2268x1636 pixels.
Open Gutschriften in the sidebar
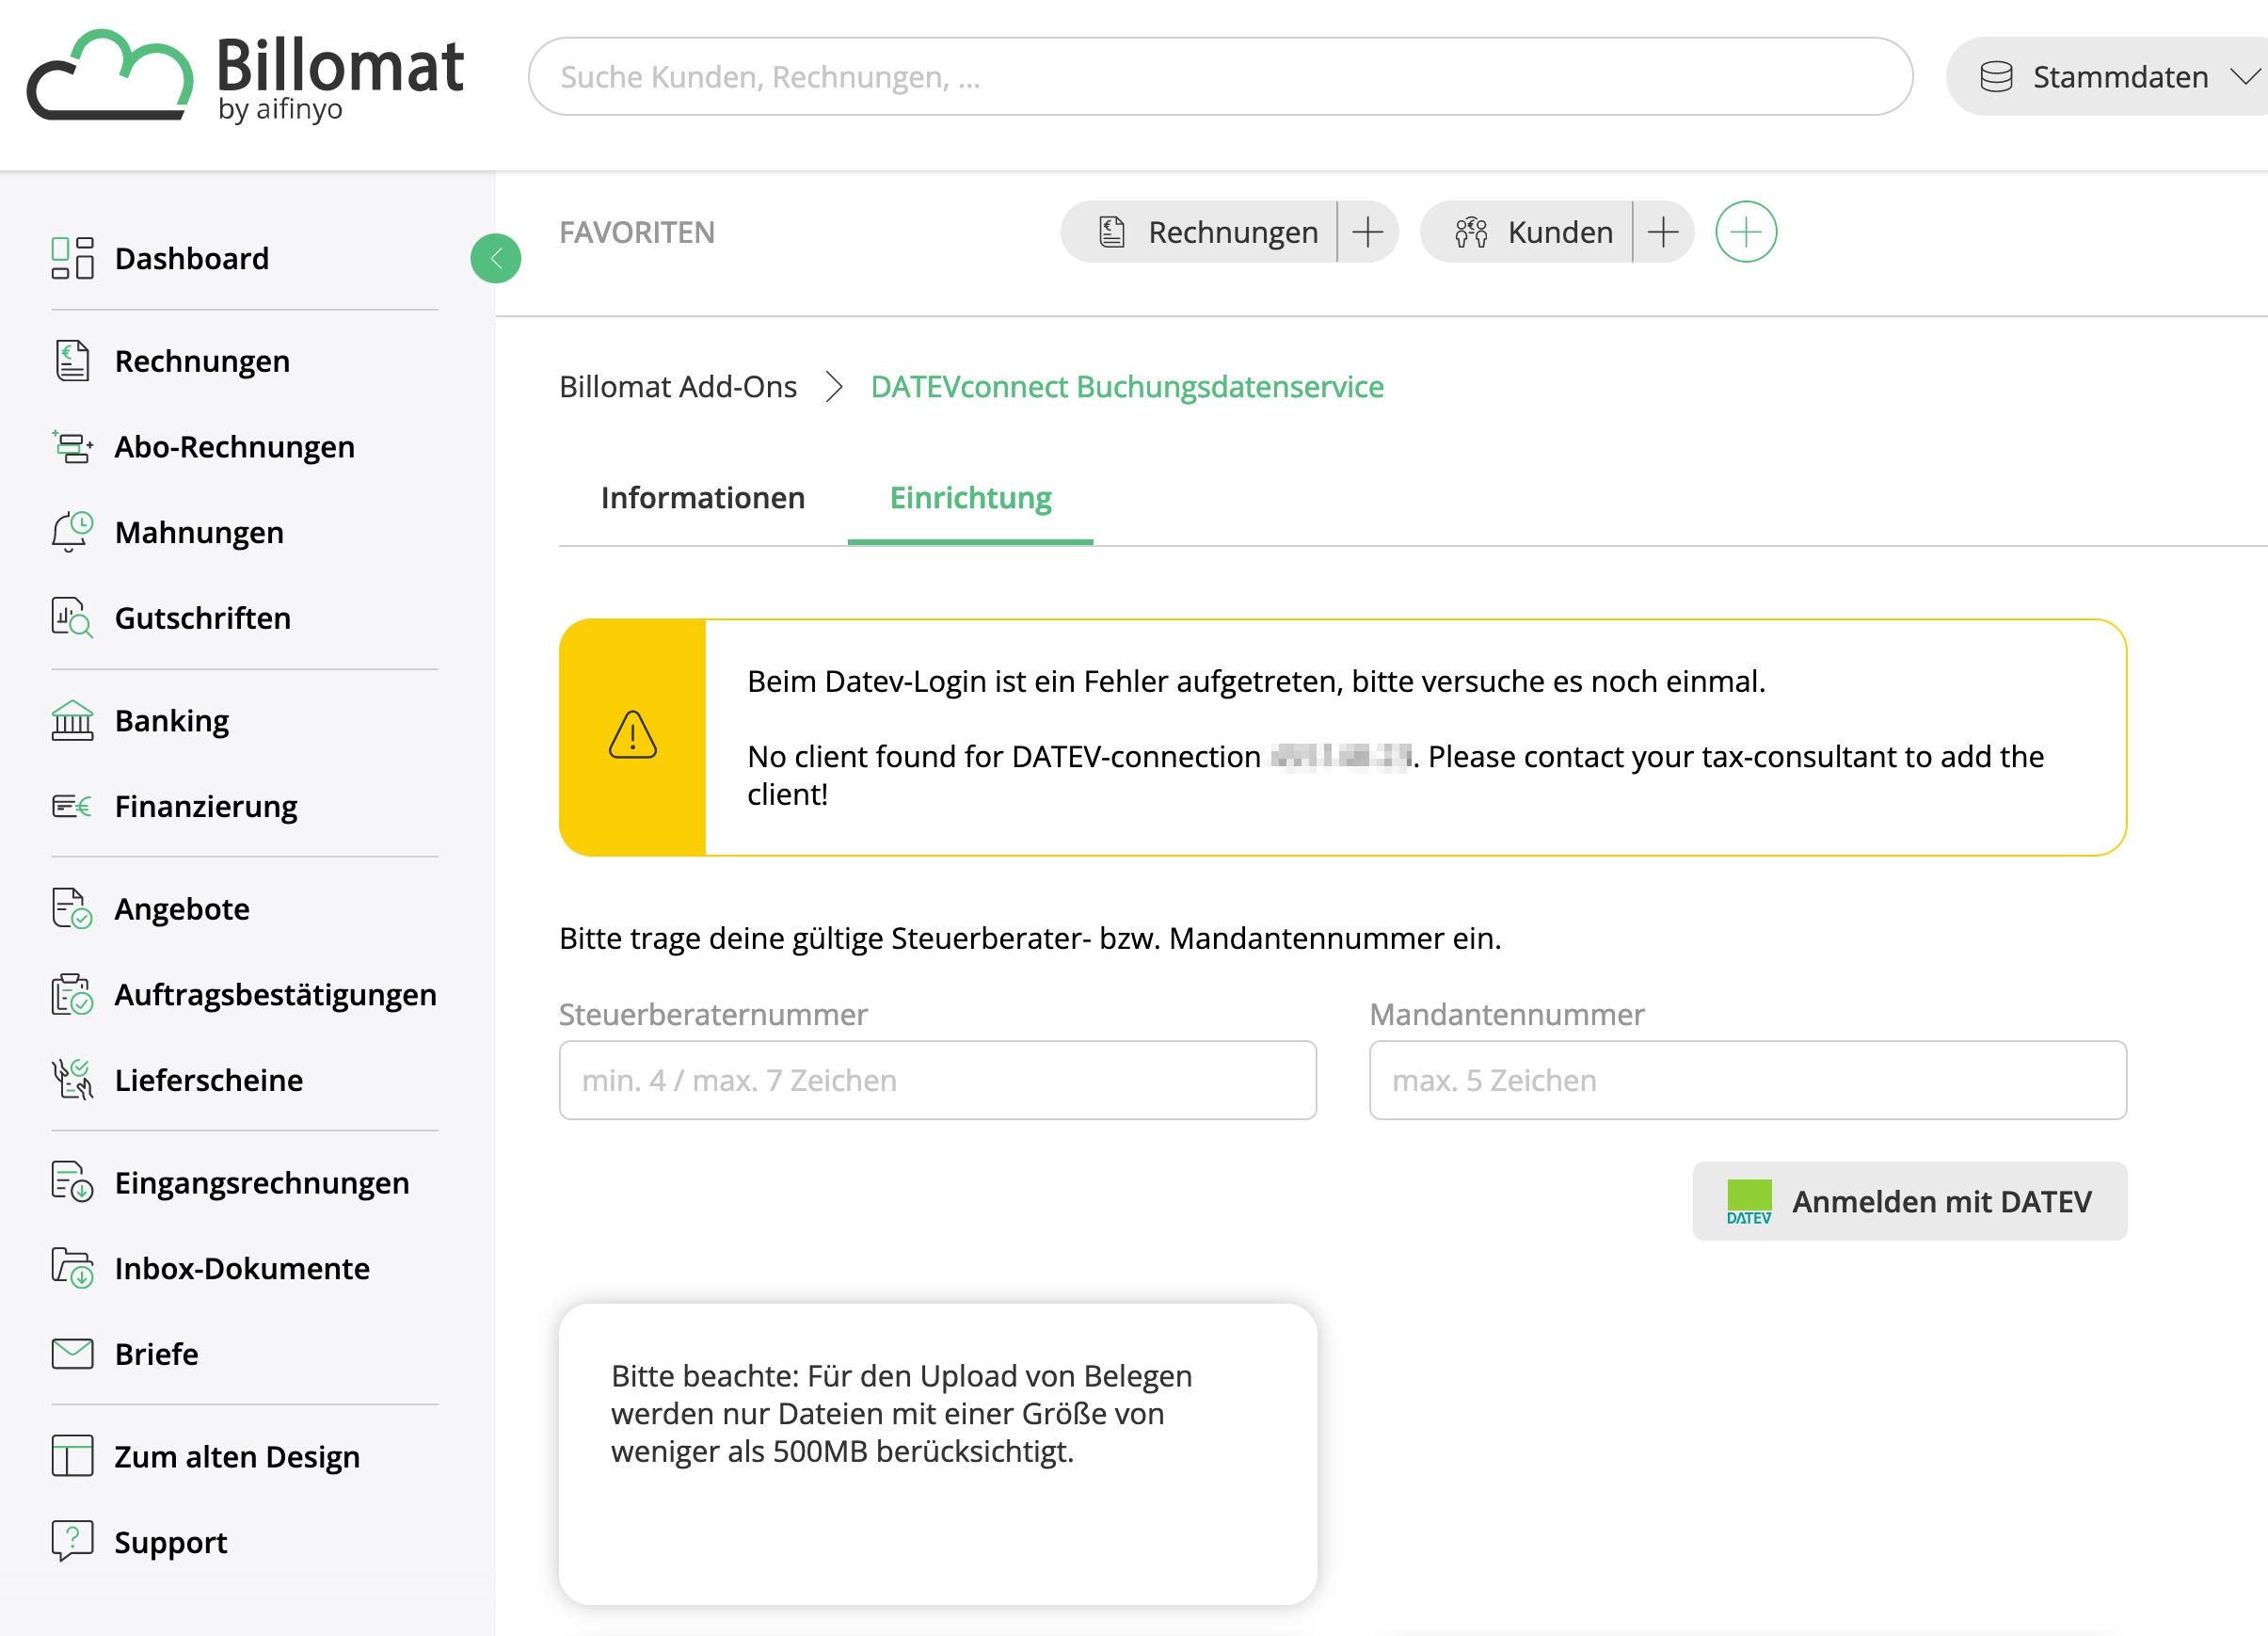pos(203,618)
